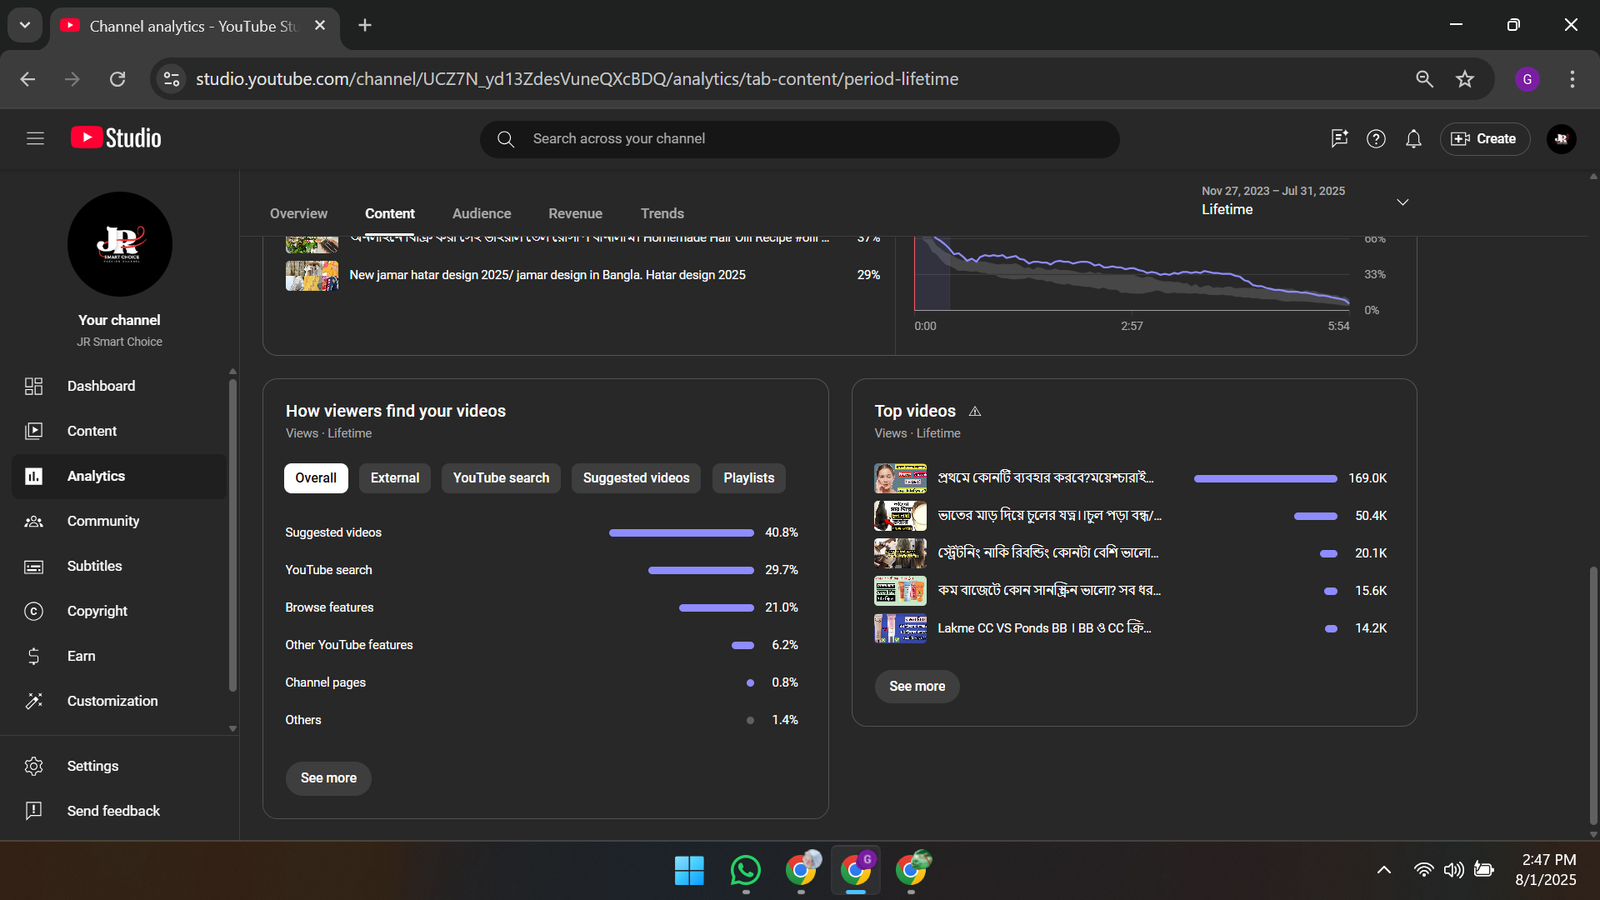Image resolution: width=1600 pixels, height=900 pixels.
Task: Open the New jamar hatar design 2025 video
Action: (x=547, y=275)
